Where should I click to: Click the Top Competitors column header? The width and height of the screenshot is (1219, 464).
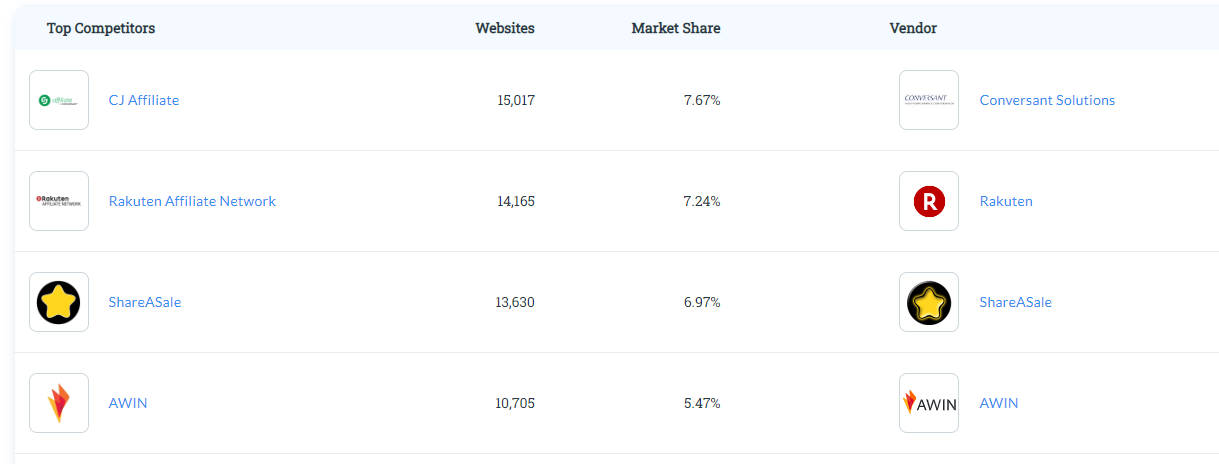(x=101, y=28)
